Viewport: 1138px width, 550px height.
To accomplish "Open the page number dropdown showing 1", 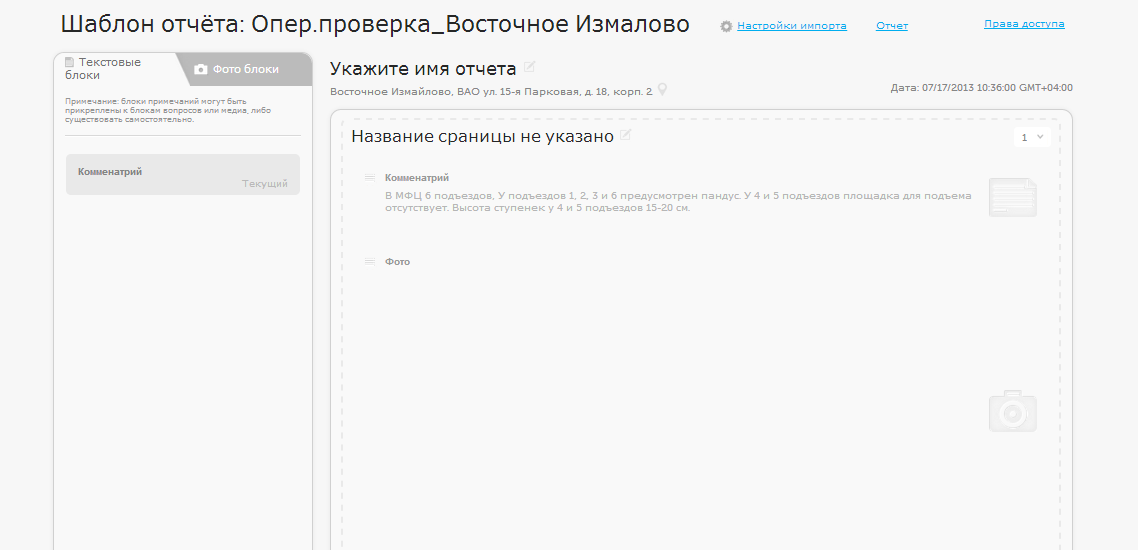I will pos(1031,137).
